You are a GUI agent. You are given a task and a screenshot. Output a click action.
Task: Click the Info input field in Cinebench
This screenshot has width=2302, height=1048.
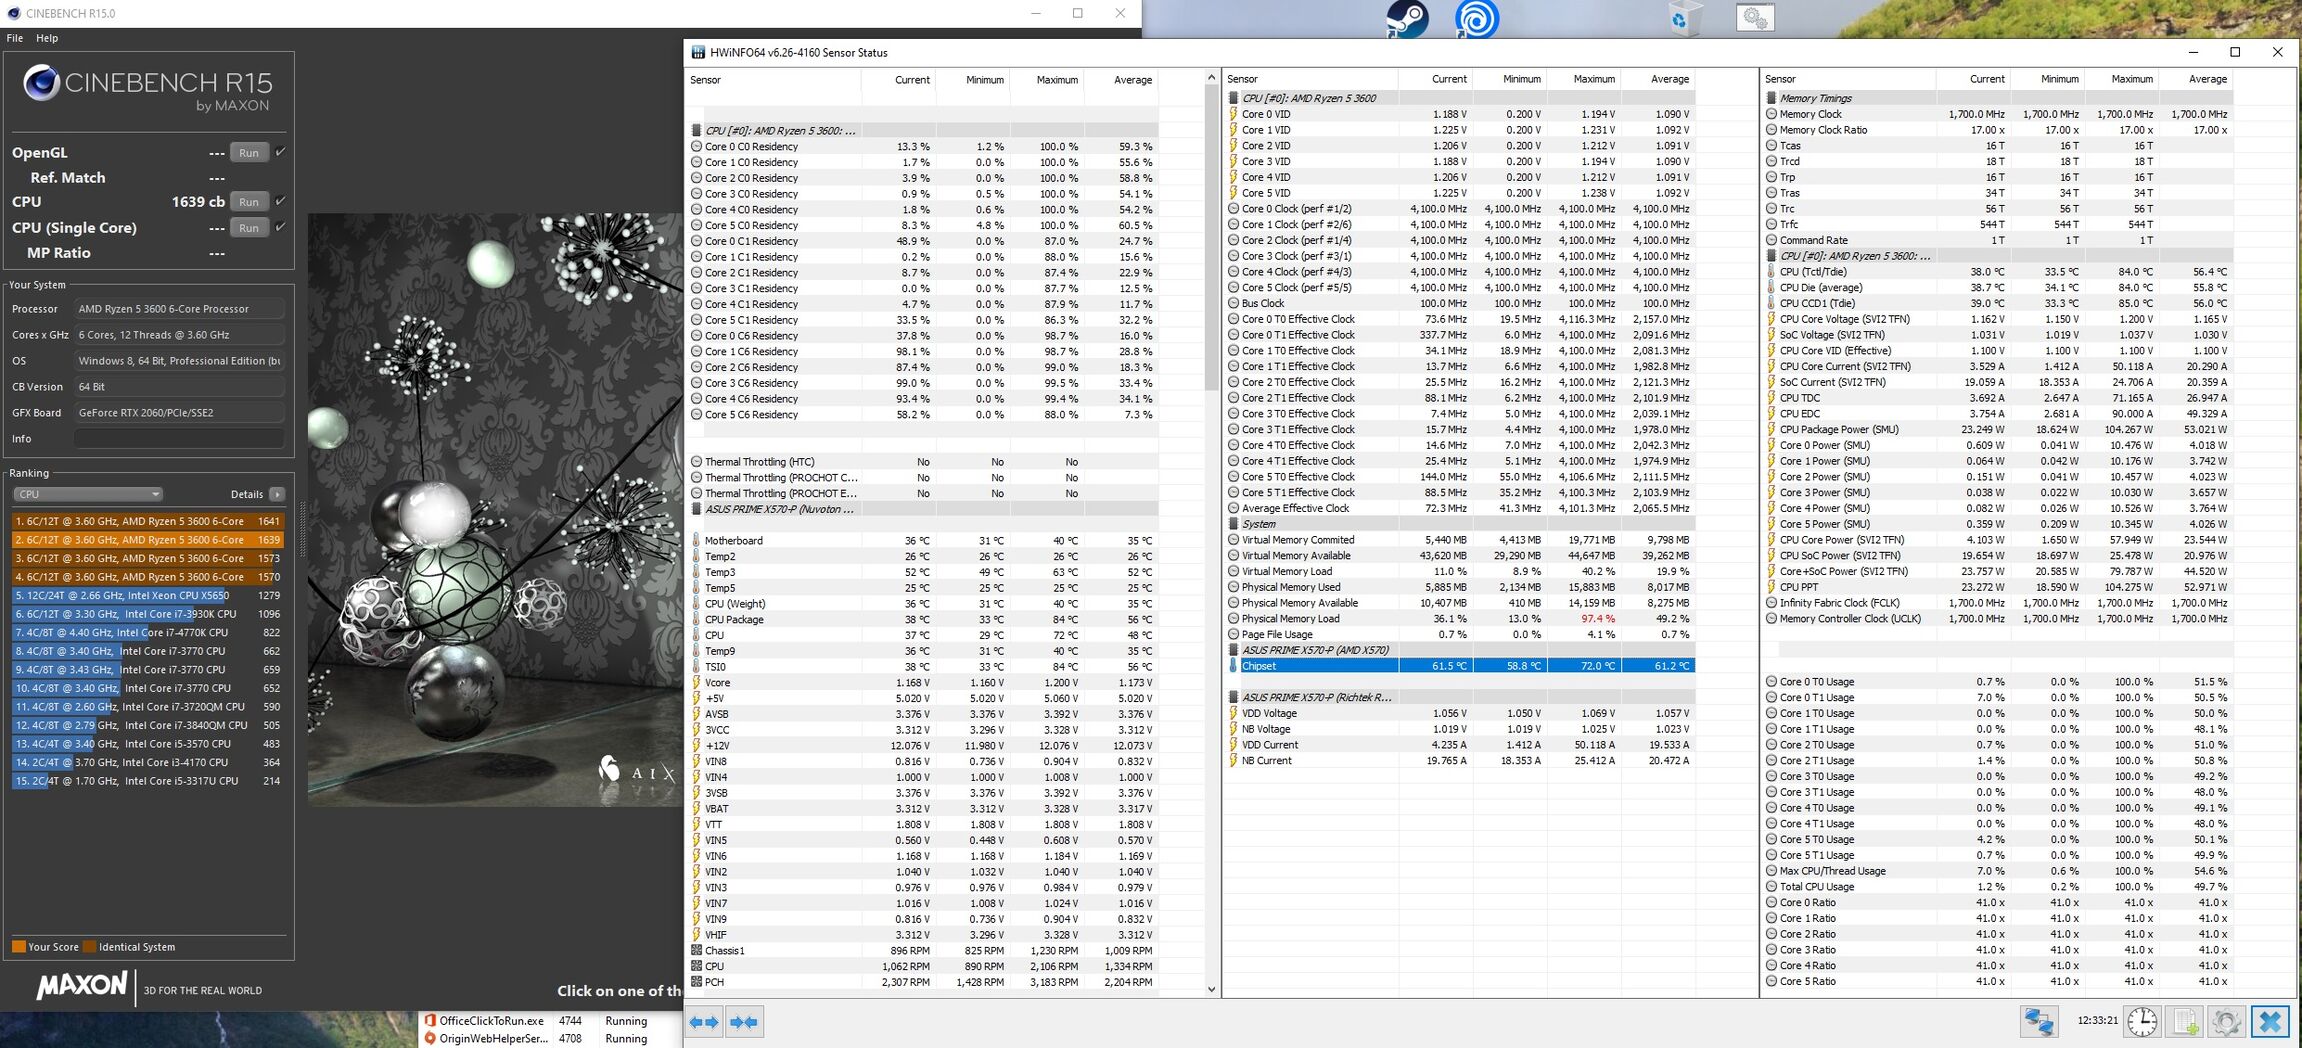pos(179,438)
